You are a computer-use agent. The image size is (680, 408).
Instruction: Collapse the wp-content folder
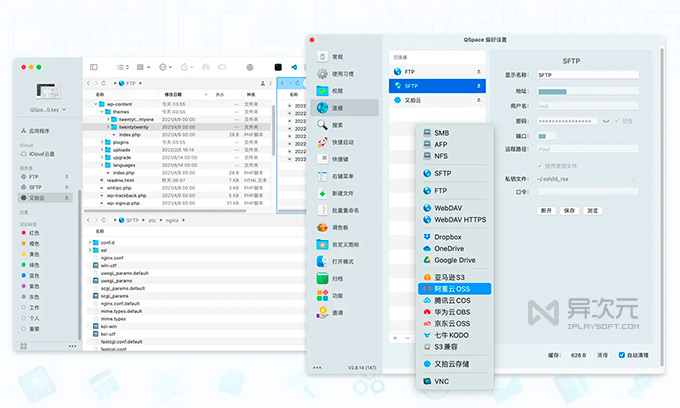point(96,104)
